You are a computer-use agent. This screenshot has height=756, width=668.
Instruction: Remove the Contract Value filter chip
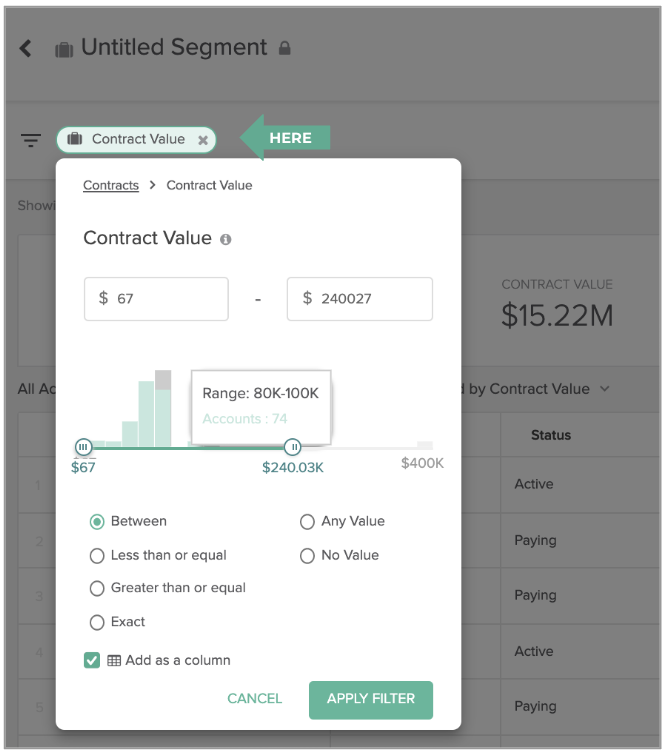(203, 140)
